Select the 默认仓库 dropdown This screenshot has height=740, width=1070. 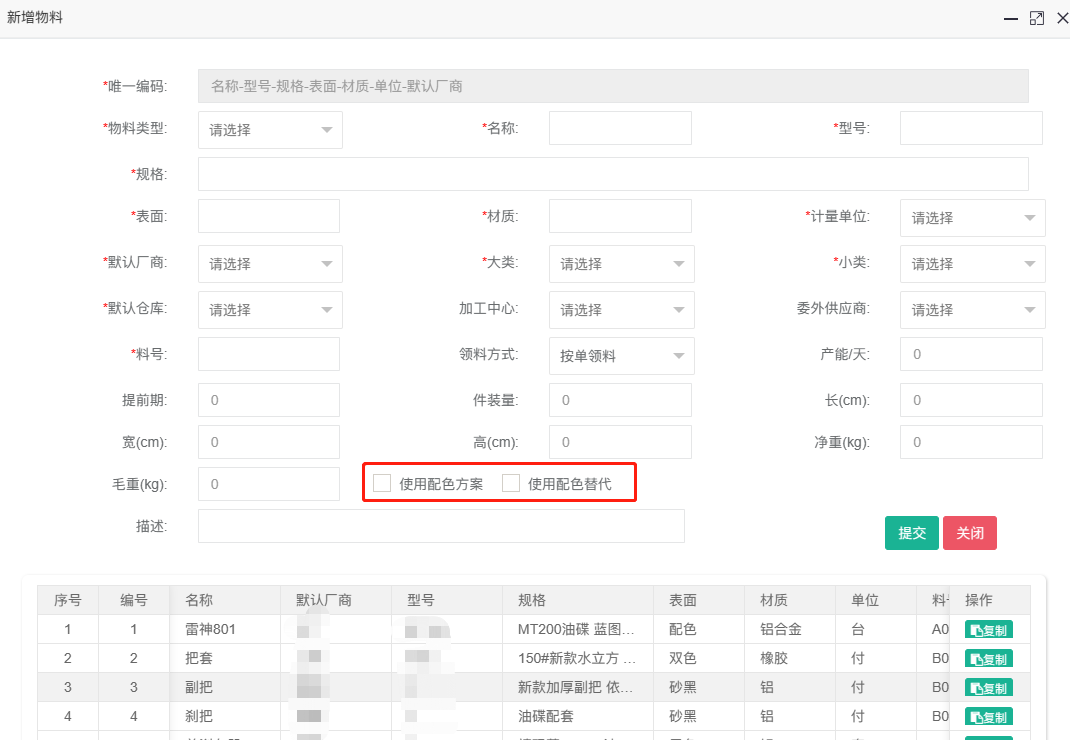270,310
